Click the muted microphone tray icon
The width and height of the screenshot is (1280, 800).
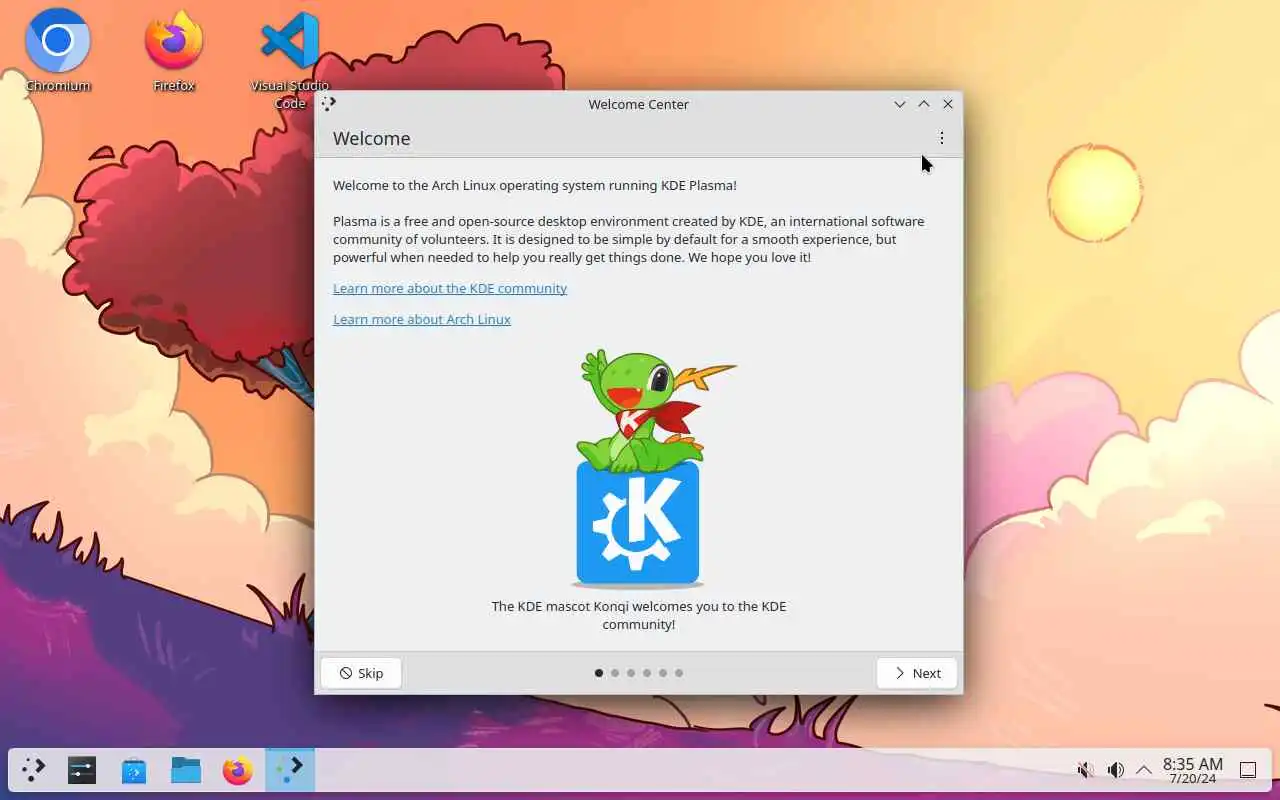coord(1085,770)
